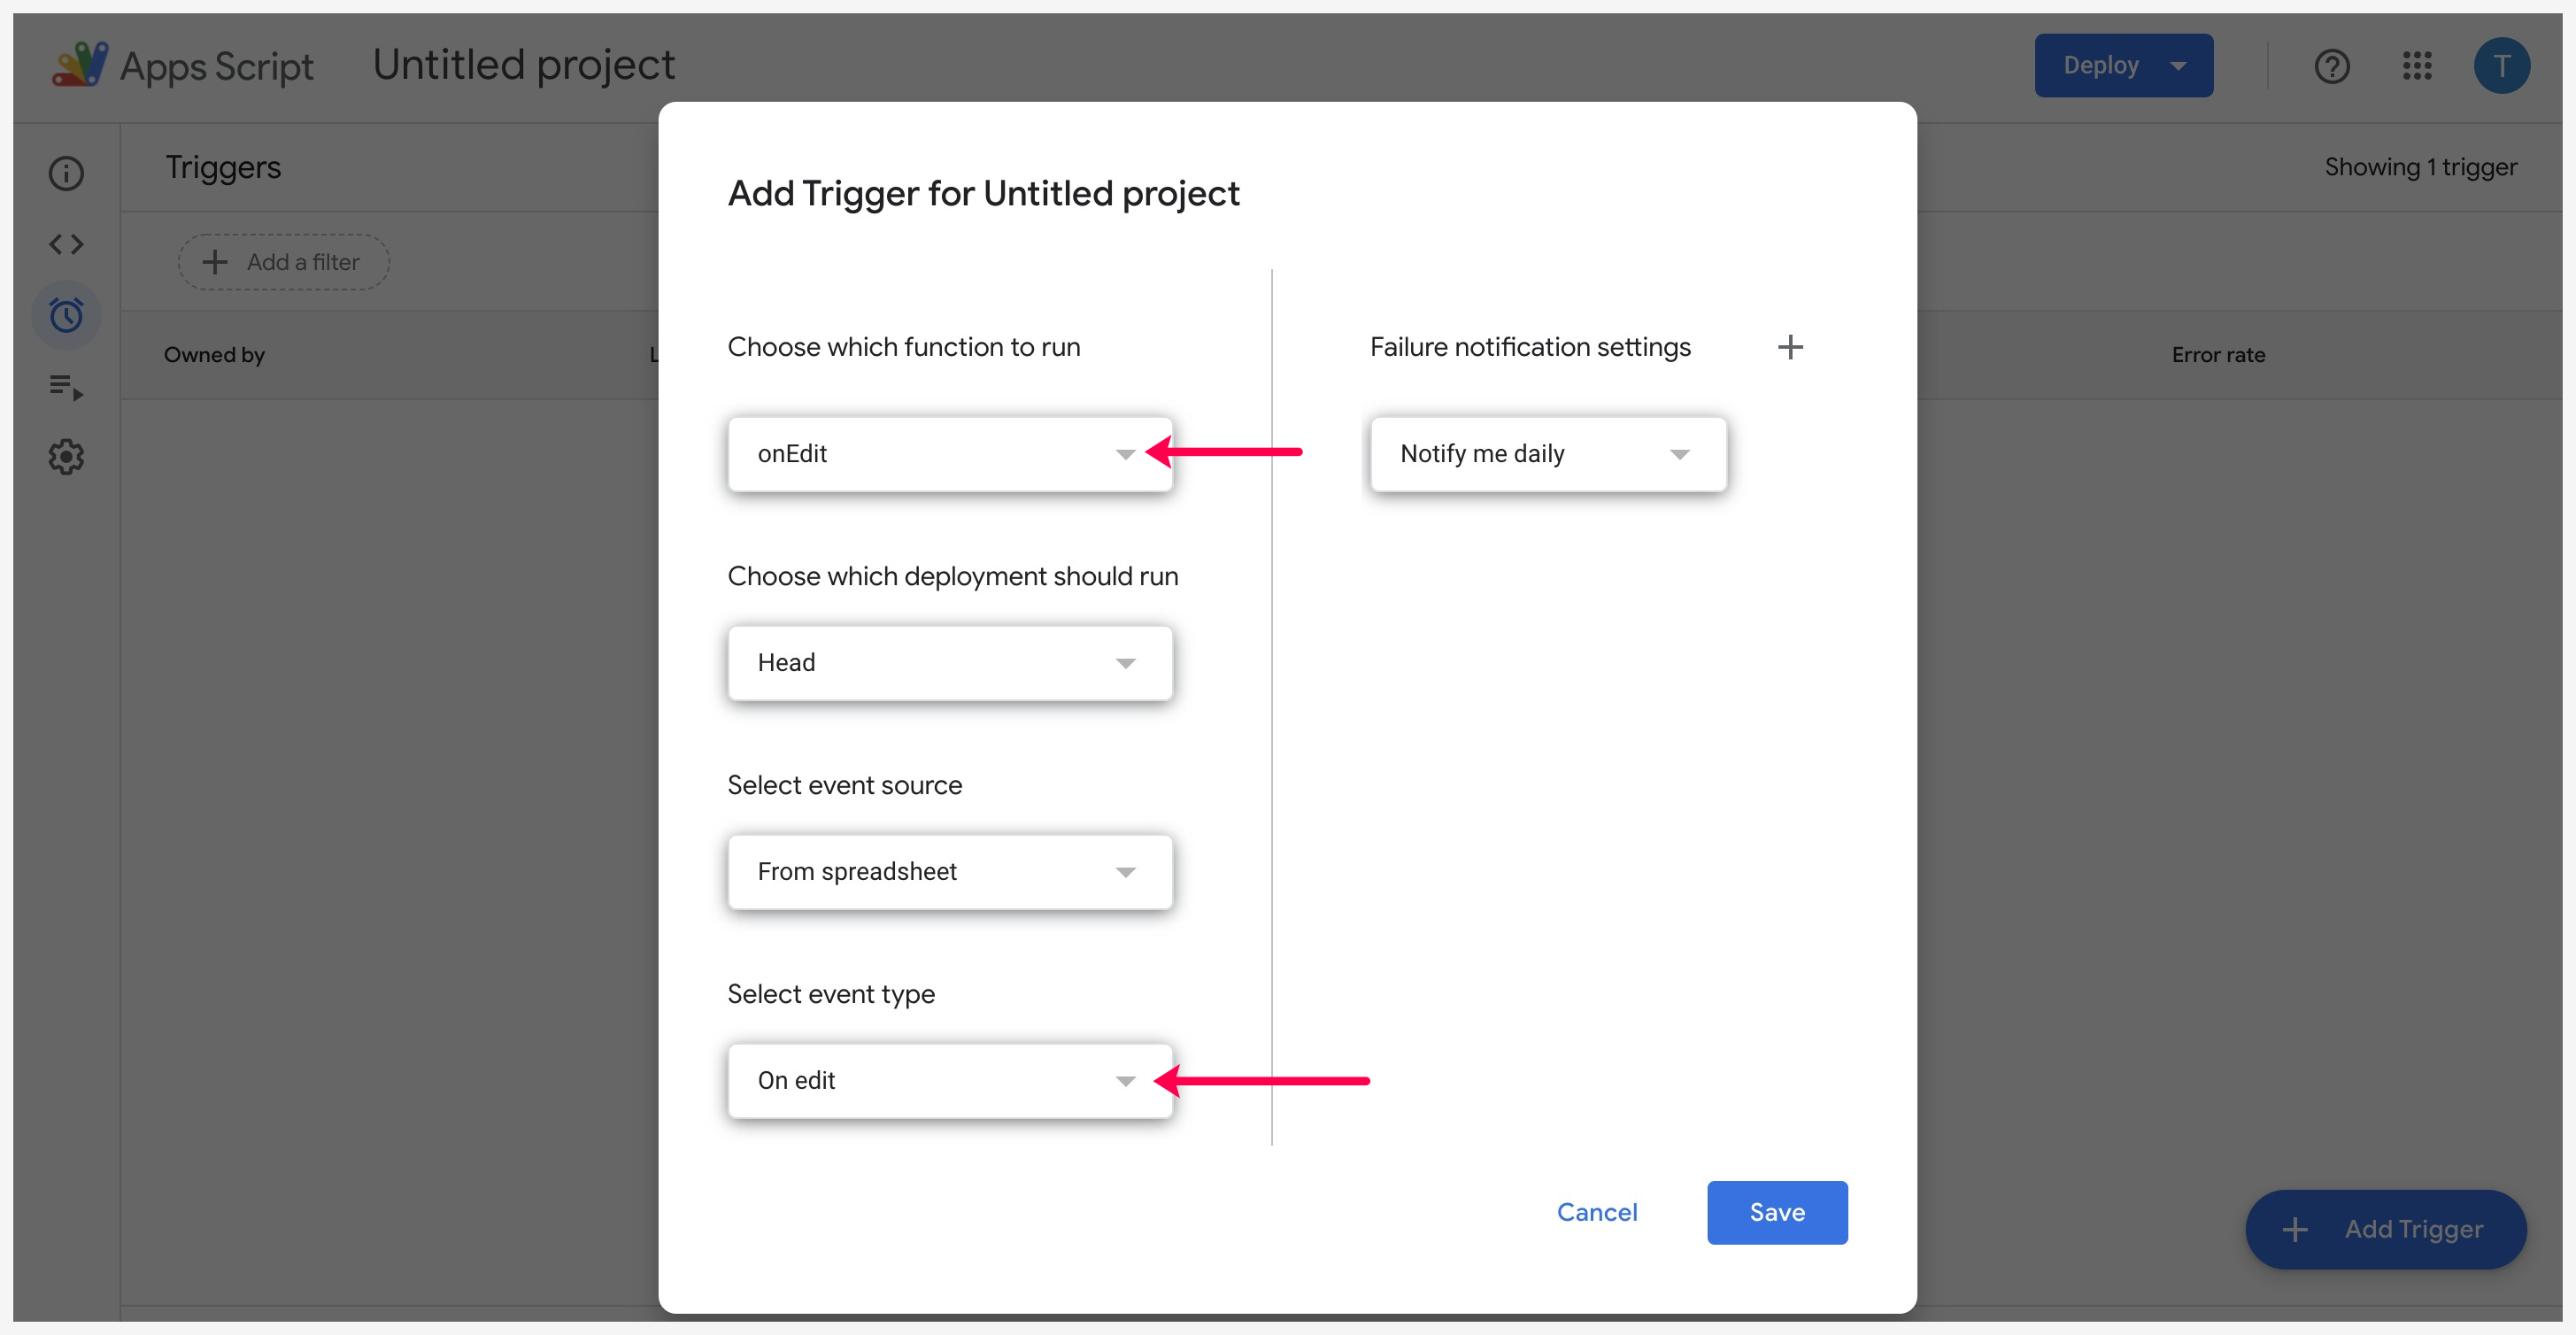Expand the onEdit function dropdown

click(x=949, y=454)
